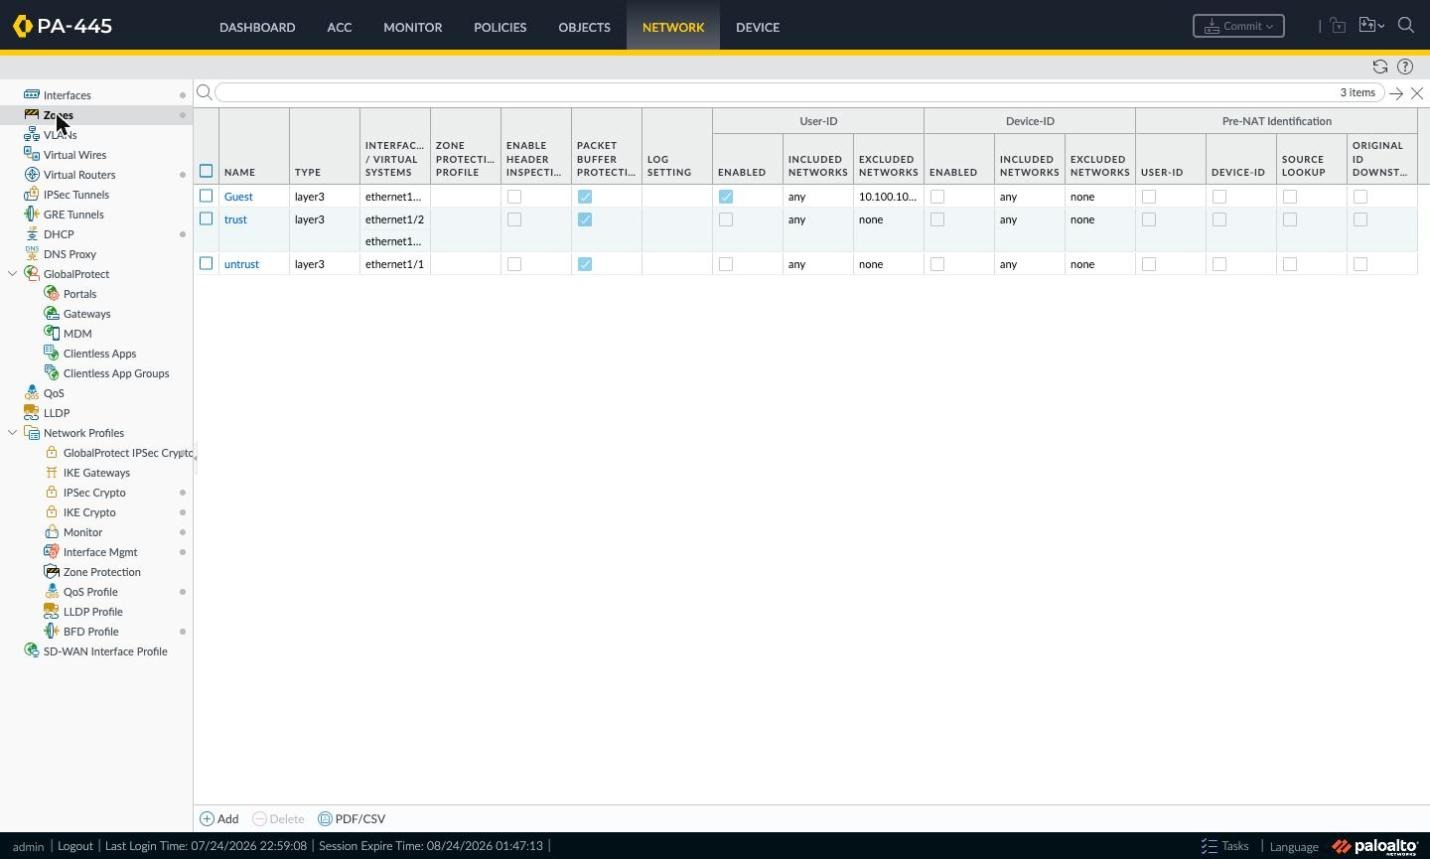Open IPSec Crypto profile
The image size is (1430, 859).
pos(94,493)
